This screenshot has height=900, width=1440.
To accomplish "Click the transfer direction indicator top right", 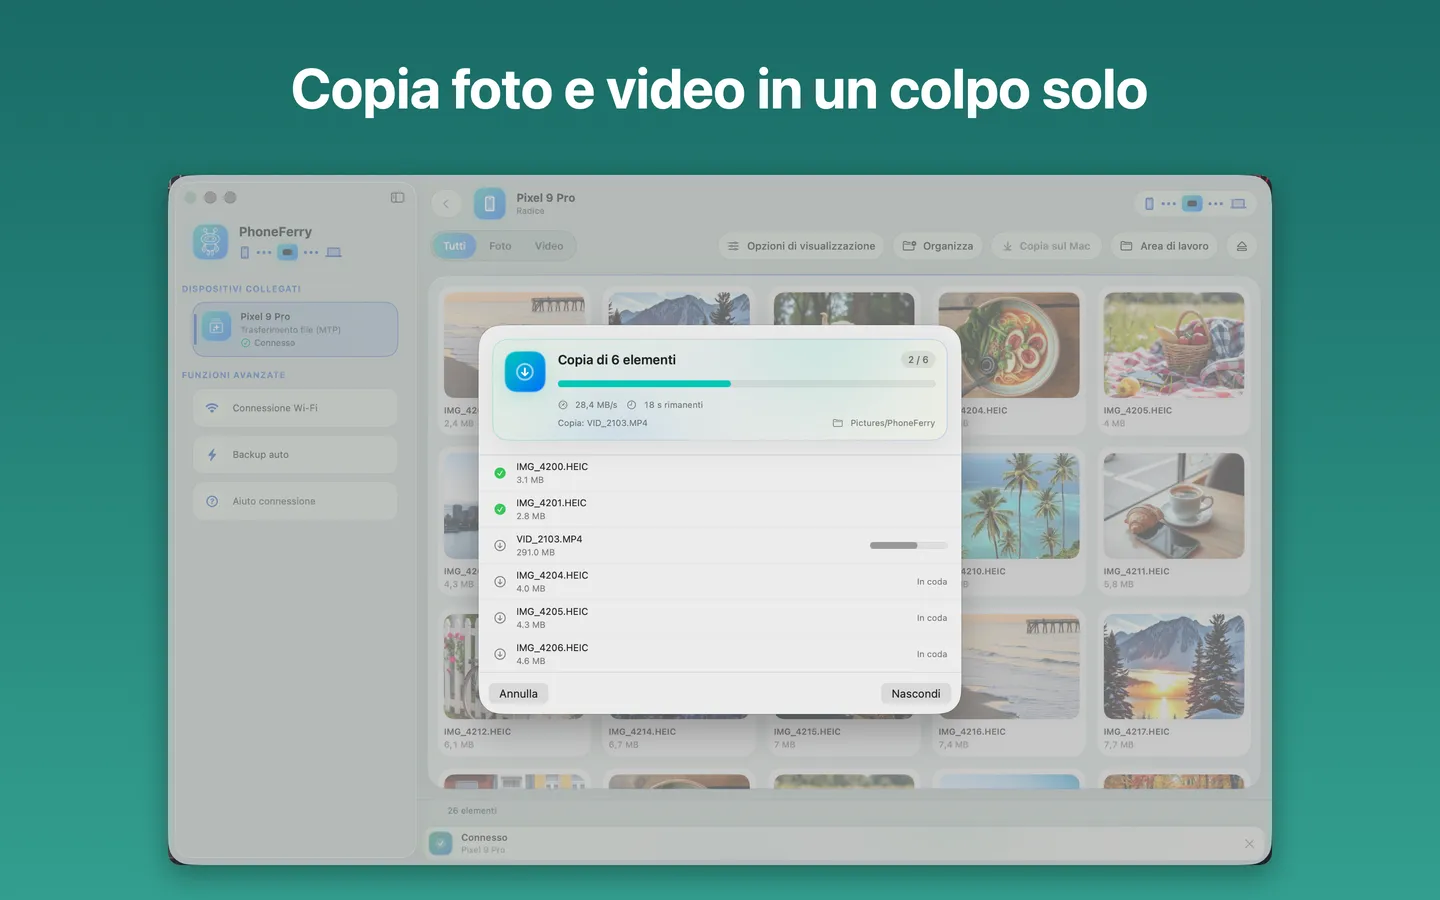I will 1195,204.
